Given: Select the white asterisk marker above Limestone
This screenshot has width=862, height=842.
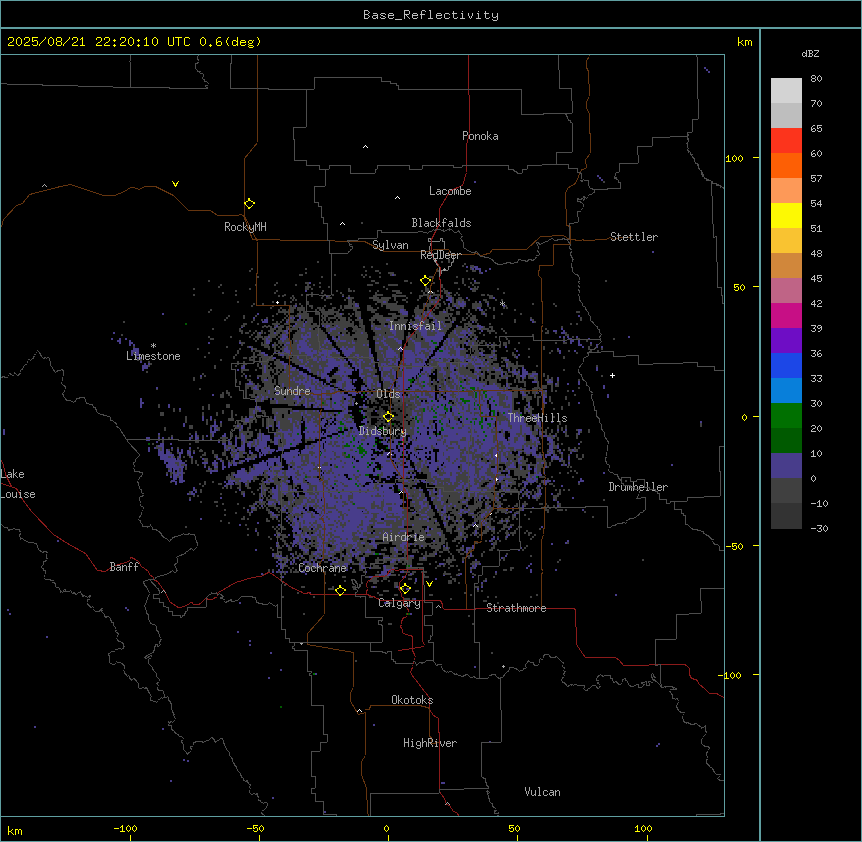Looking at the screenshot, I should click(x=153, y=346).
